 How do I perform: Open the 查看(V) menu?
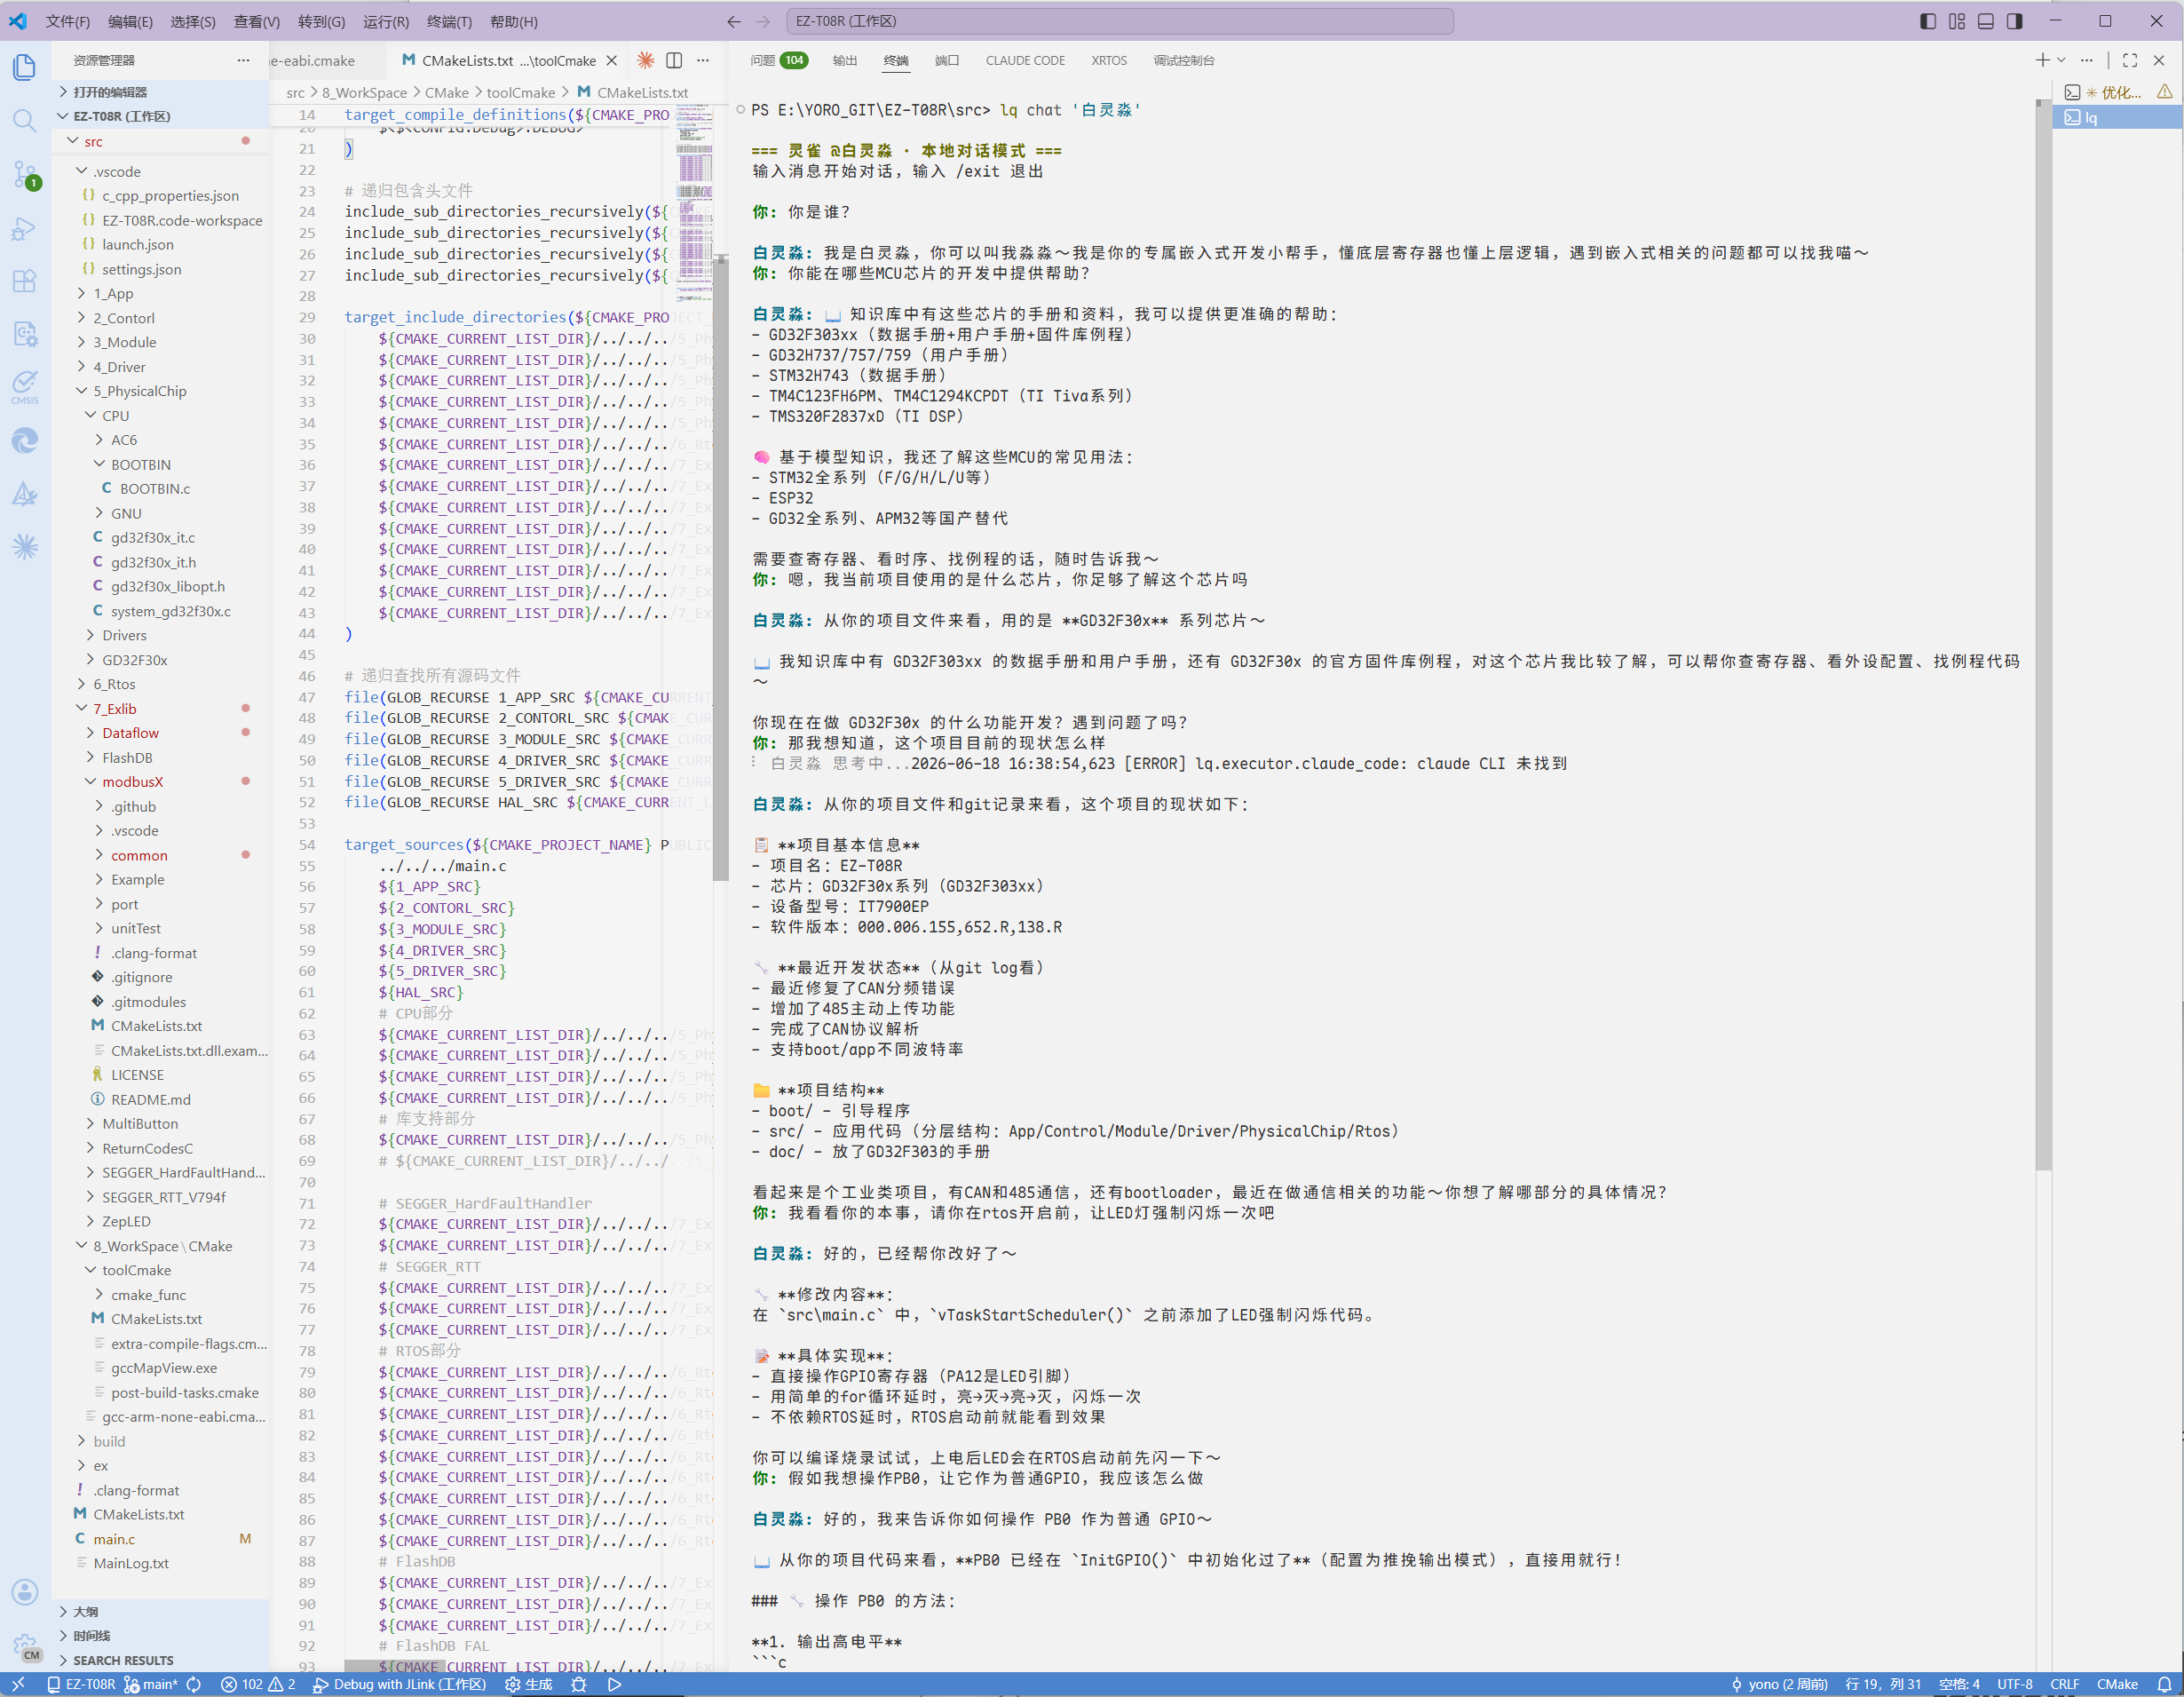coord(257,21)
